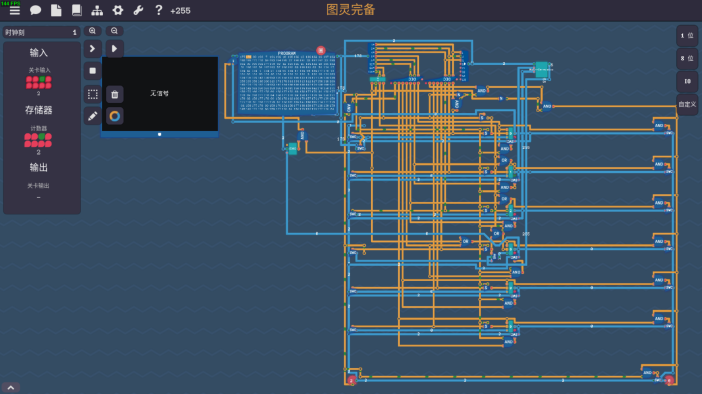Select the 16 bit wire width button
702x394 pixels.
coord(687,81)
